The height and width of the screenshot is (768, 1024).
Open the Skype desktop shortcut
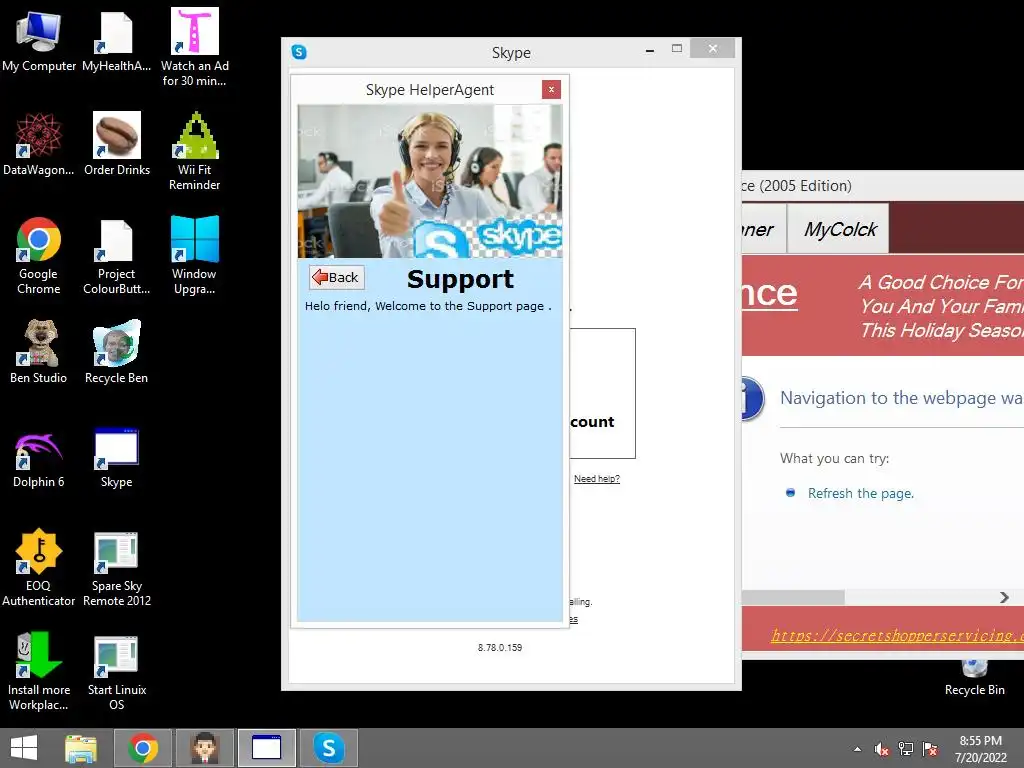coord(116,456)
